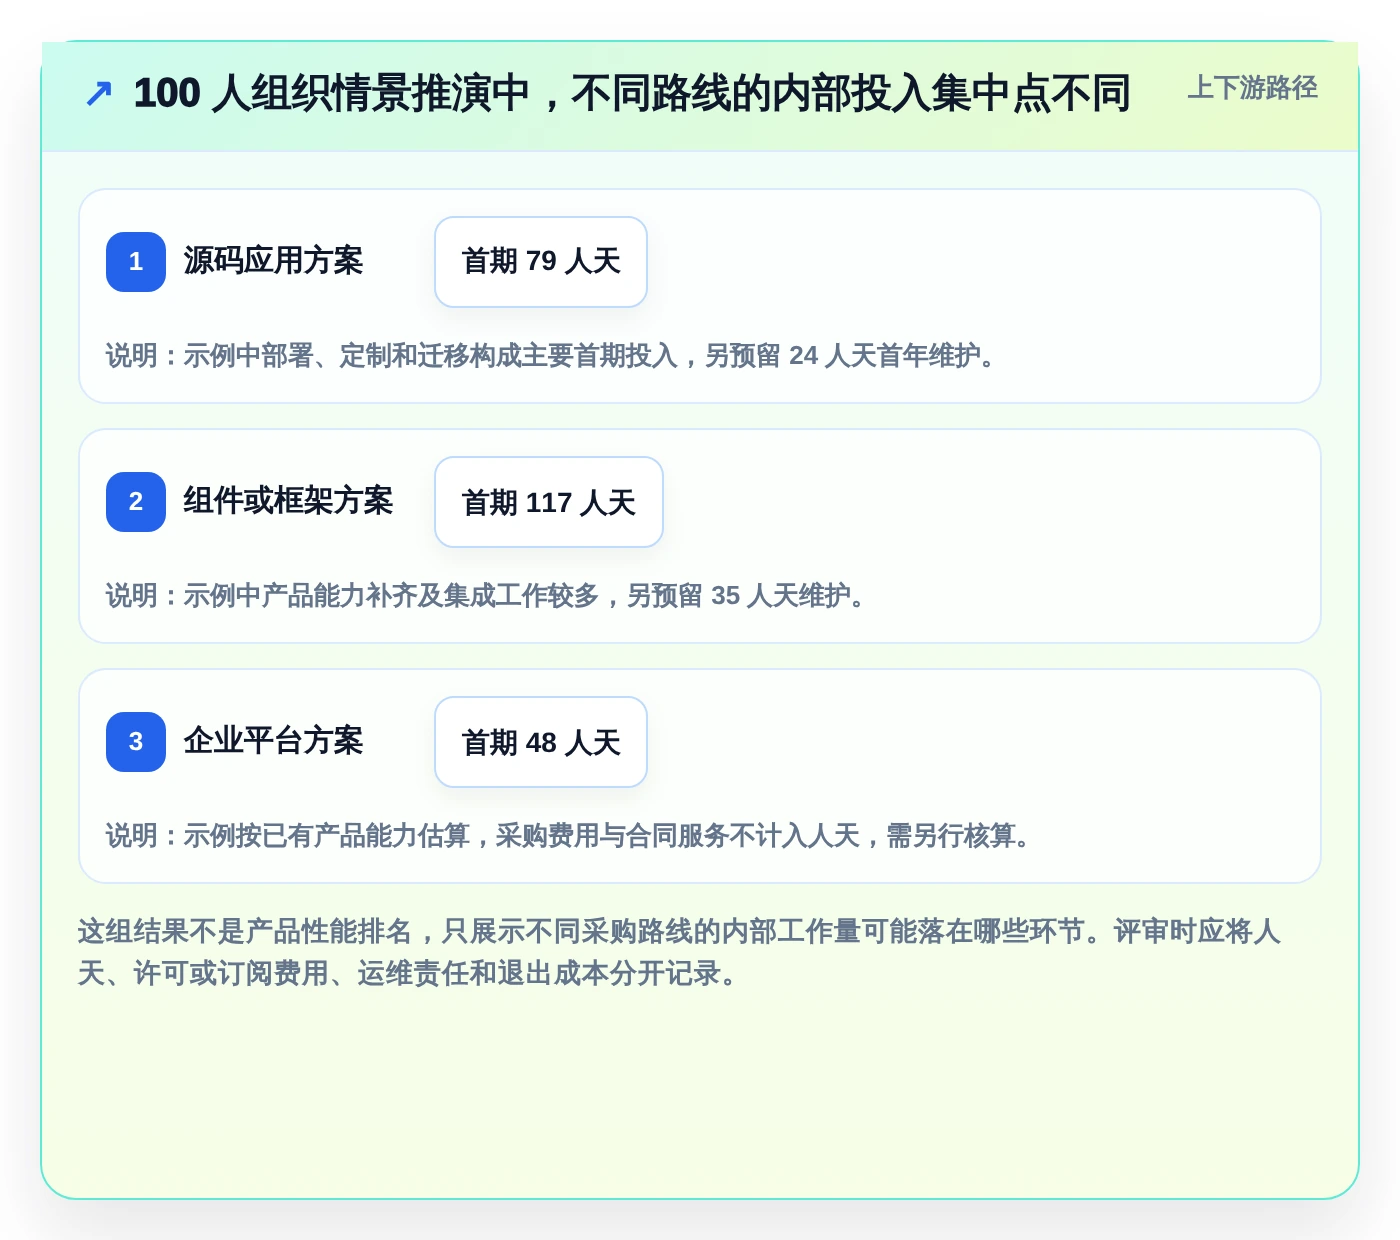Click the blue arrow icon beside the title

(x=99, y=94)
